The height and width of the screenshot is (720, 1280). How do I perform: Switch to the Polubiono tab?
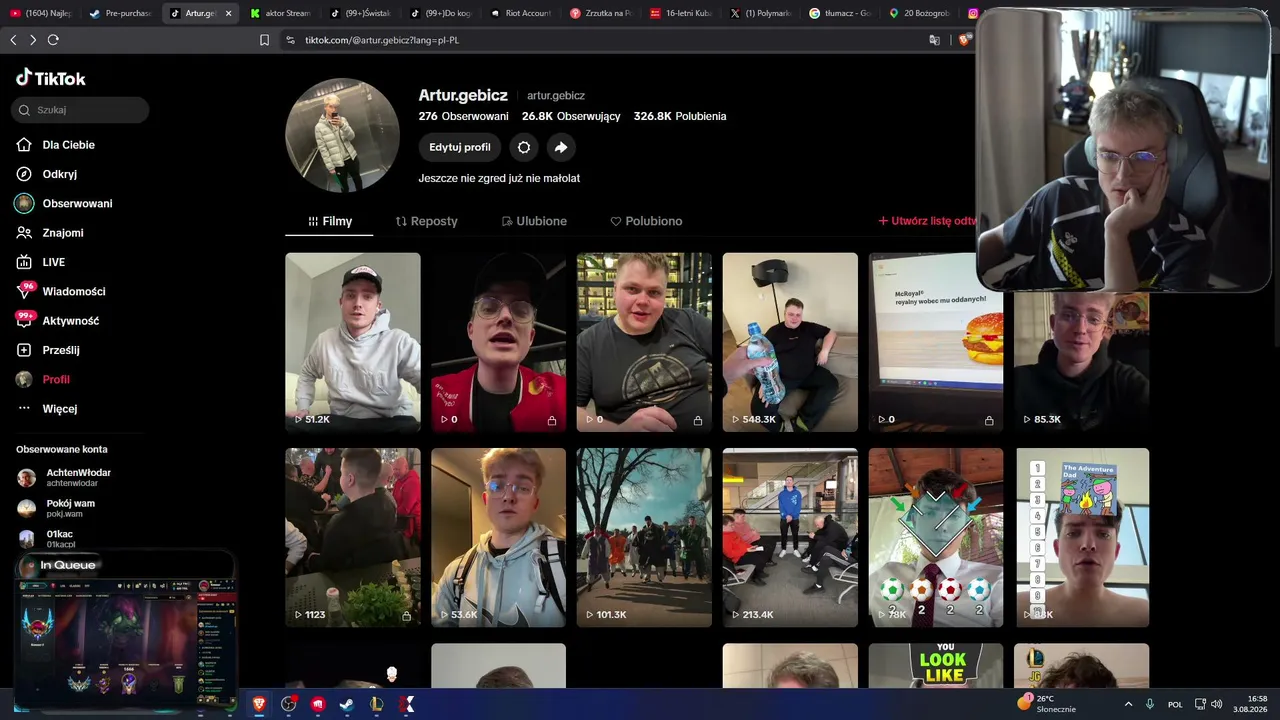pos(647,221)
